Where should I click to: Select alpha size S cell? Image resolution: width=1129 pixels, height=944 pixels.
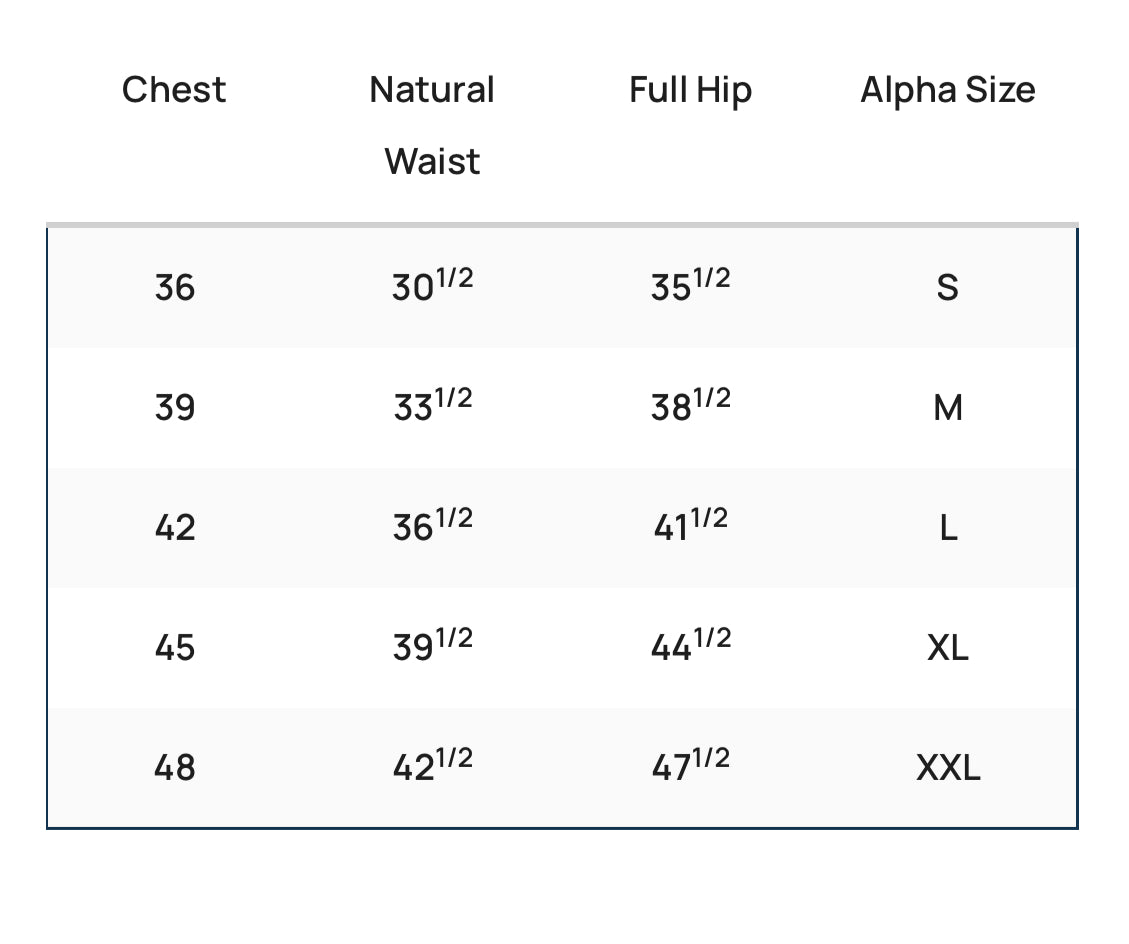pyautogui.click(x=948, y=288)
